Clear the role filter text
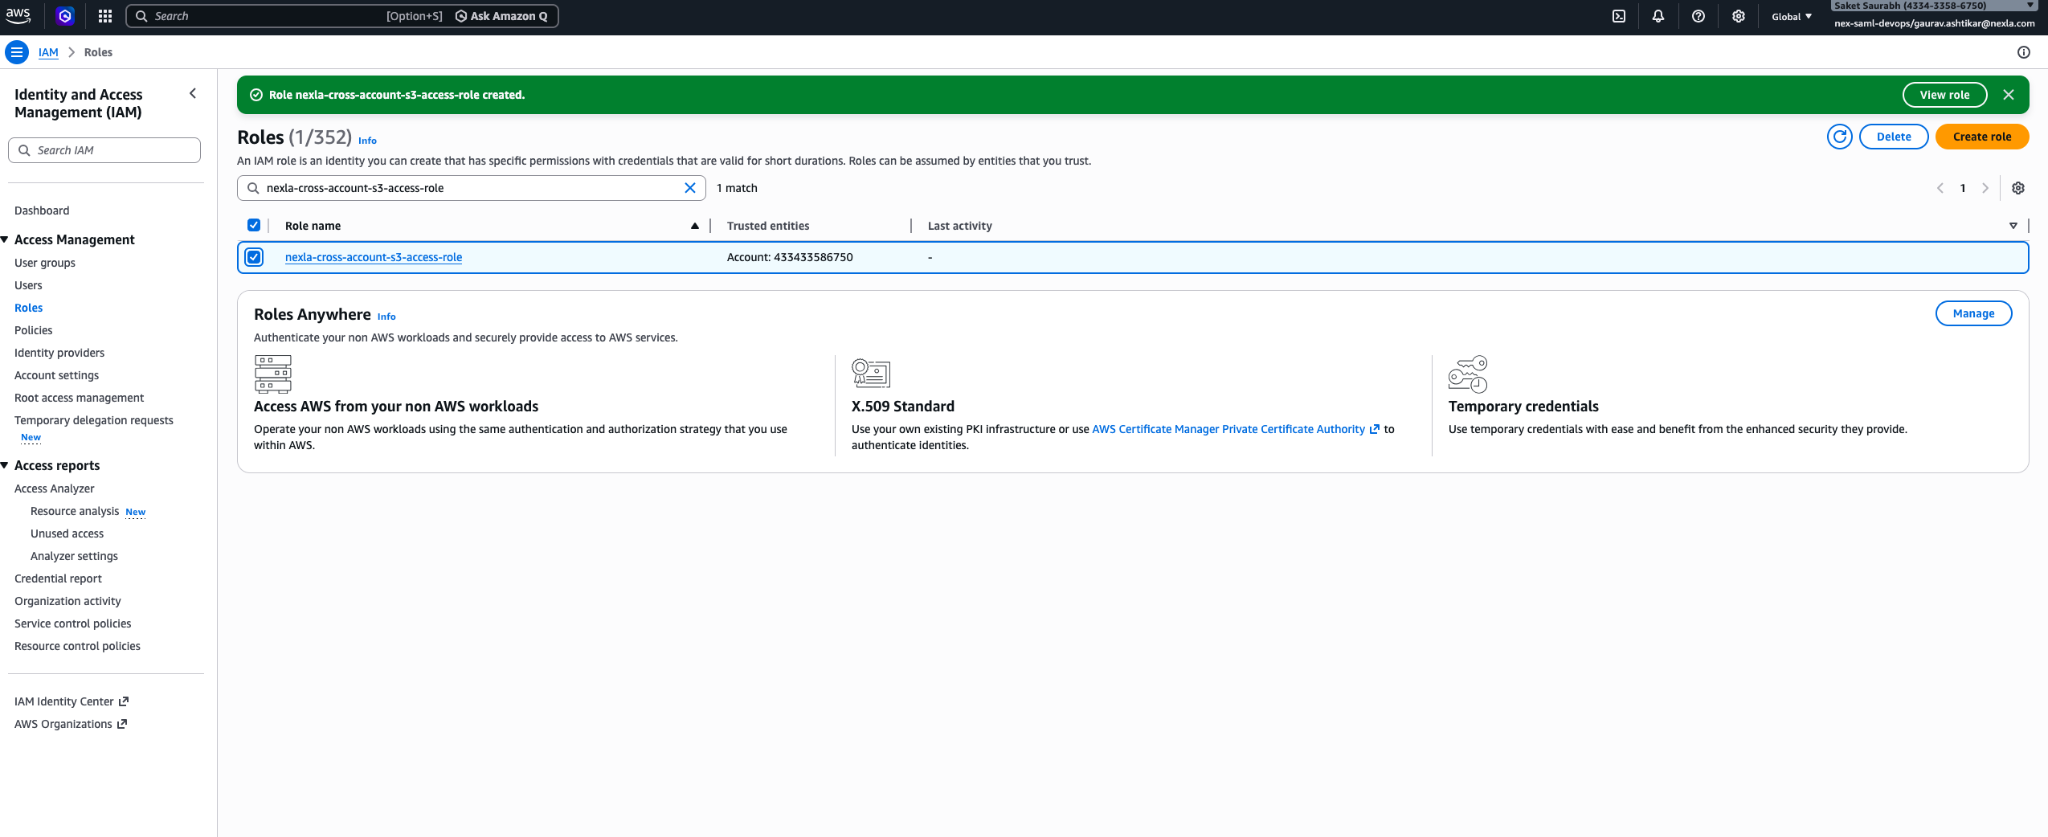Viewport: 2048px width, 837px height. pos(689,188)
